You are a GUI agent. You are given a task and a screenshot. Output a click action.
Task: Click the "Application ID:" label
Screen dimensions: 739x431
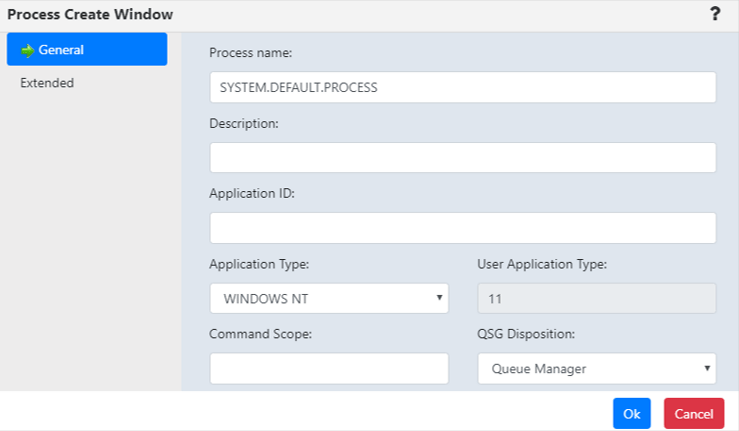[x=250, y=194]
